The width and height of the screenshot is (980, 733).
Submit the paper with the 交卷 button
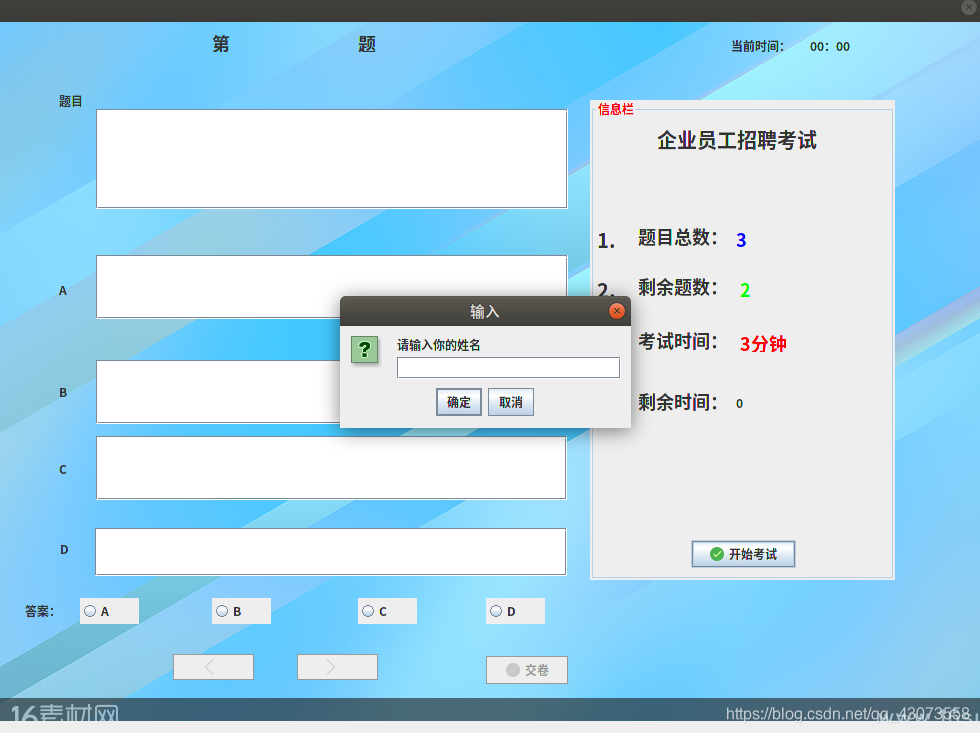pyautogui.click(x=527, y=670)
